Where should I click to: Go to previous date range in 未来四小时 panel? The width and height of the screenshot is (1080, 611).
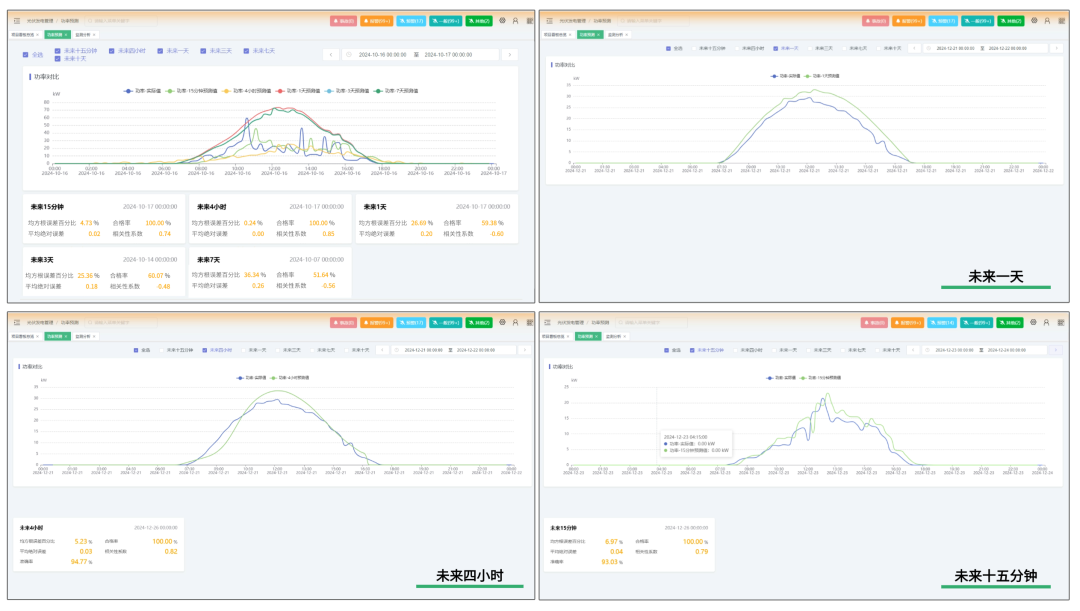click(x=383, y=350)
